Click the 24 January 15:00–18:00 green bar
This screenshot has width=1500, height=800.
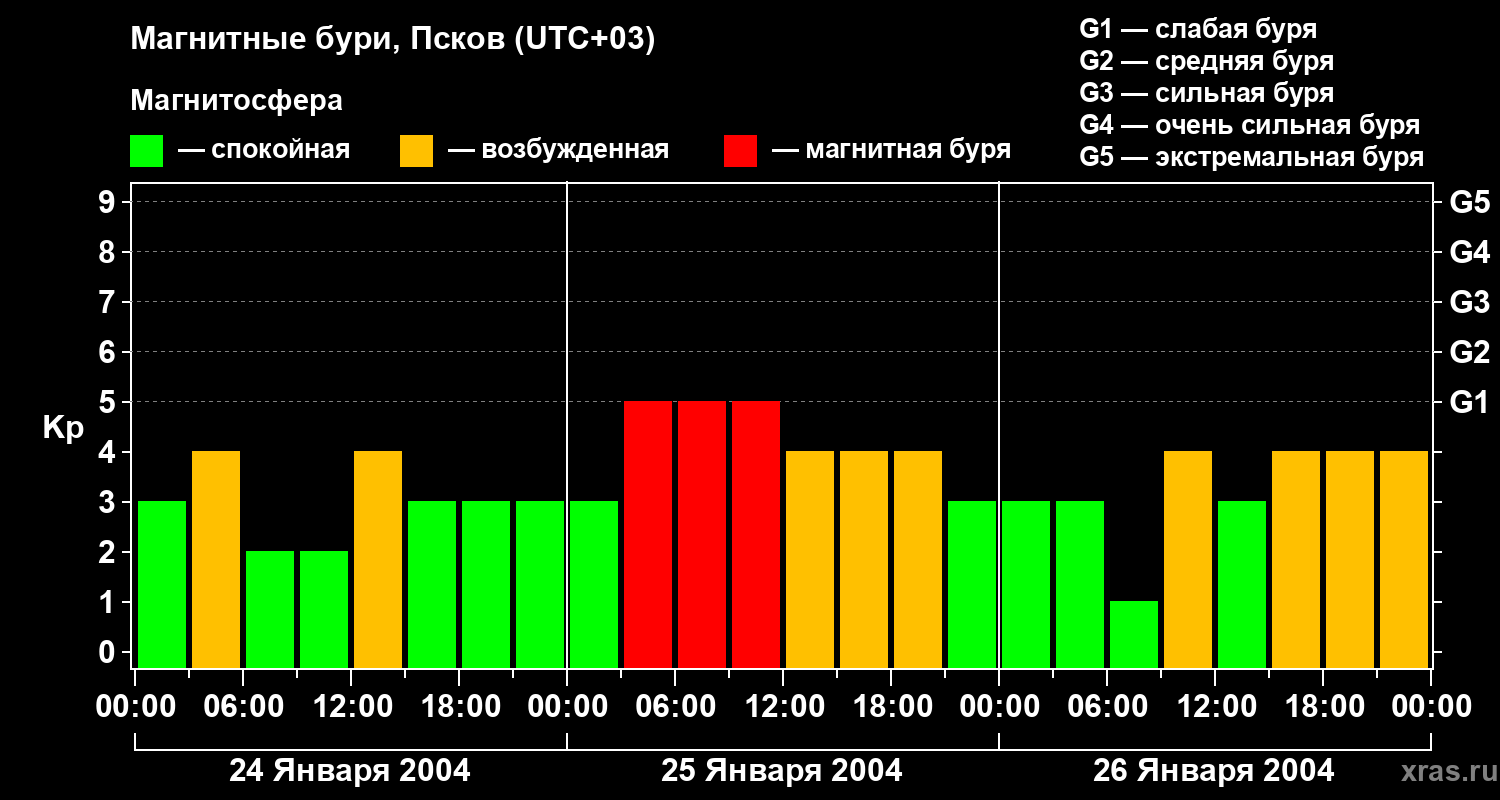click(432, 584)
